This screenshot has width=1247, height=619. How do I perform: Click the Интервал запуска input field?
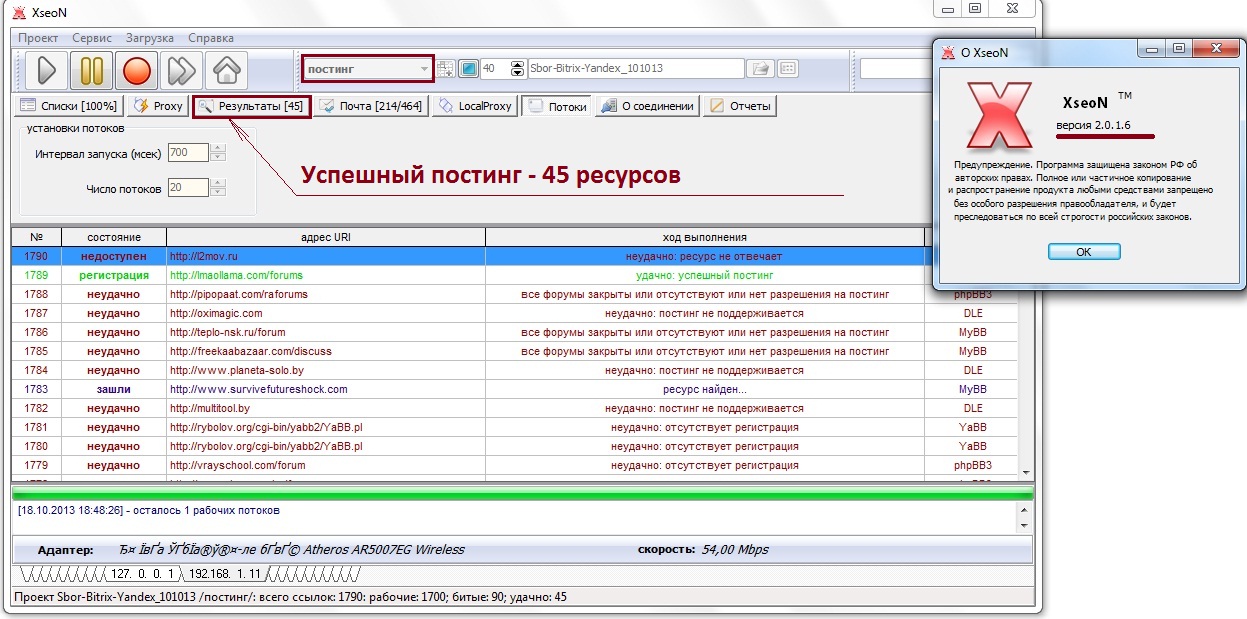[188, 153]
